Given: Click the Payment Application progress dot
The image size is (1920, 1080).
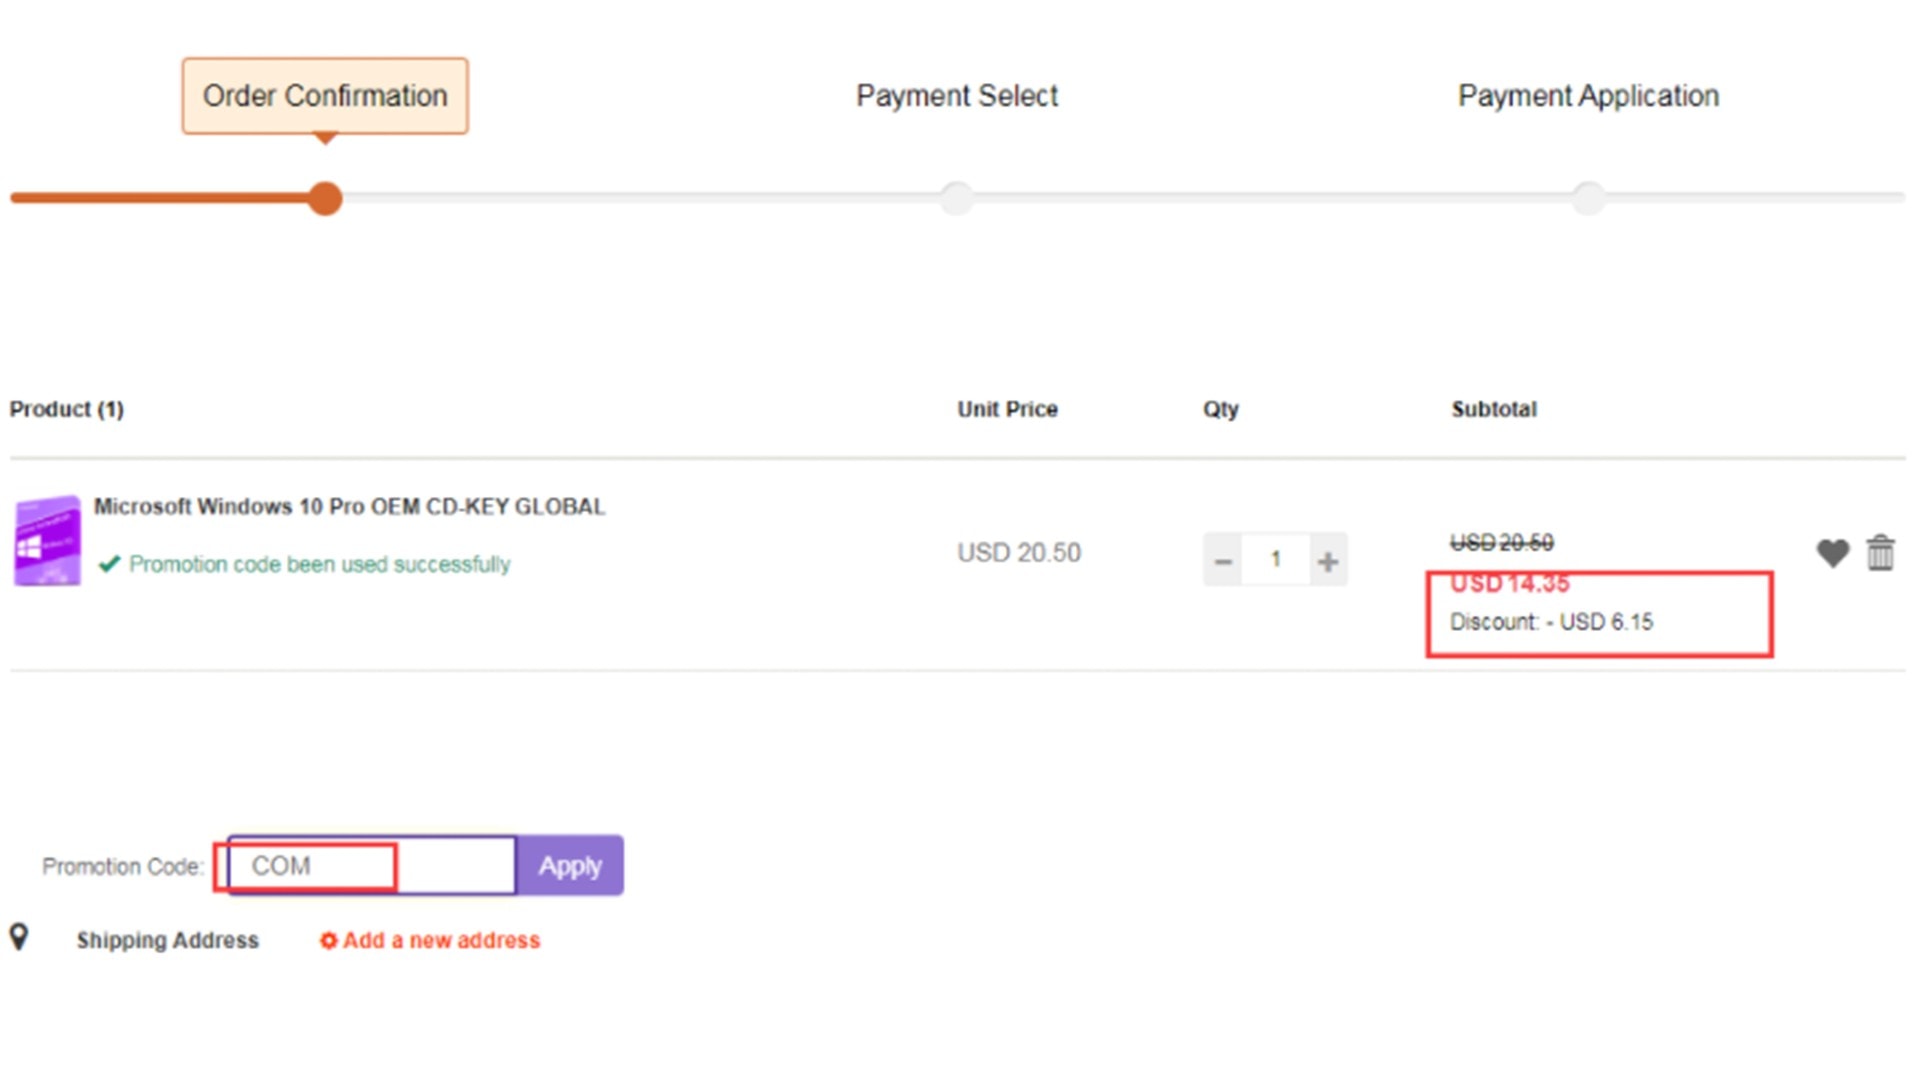Looking at the screenshot, I should [x=1588, y=198].
